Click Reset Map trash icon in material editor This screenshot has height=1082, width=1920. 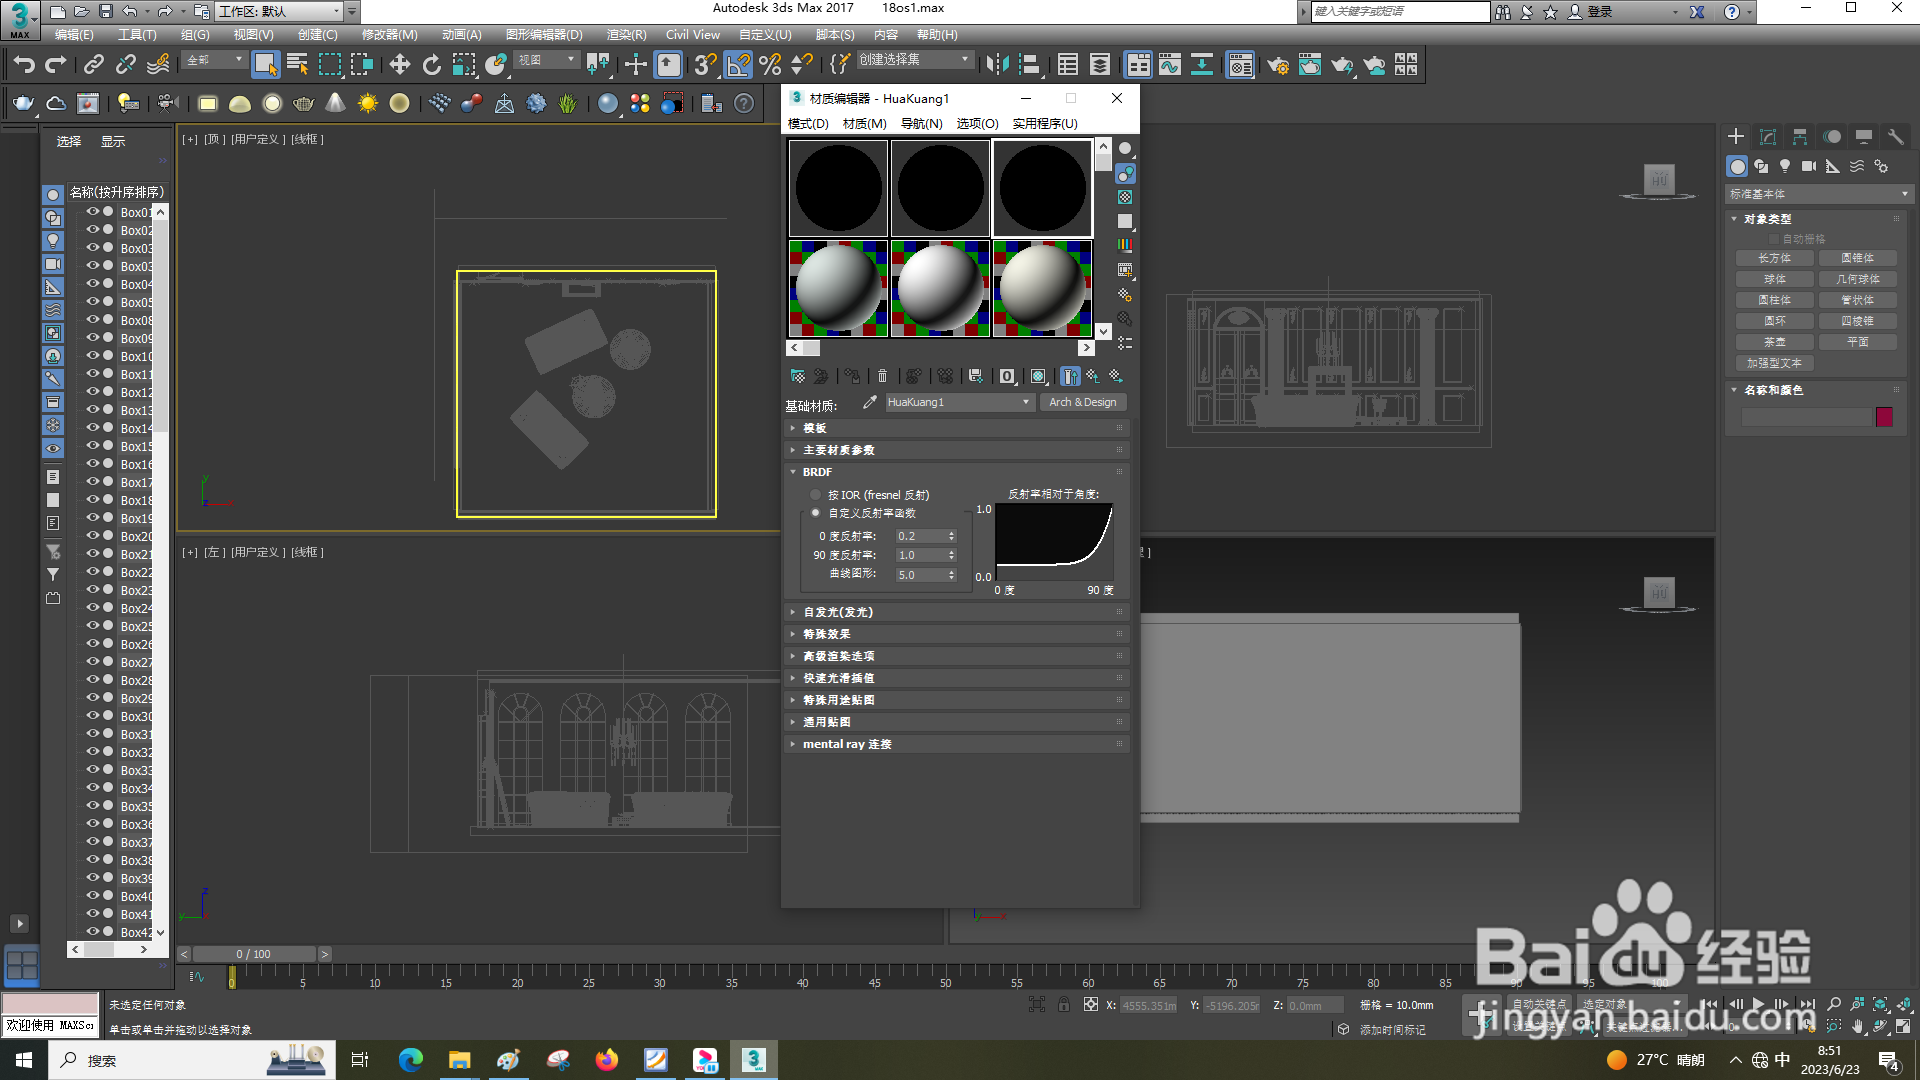coord(882,376)
